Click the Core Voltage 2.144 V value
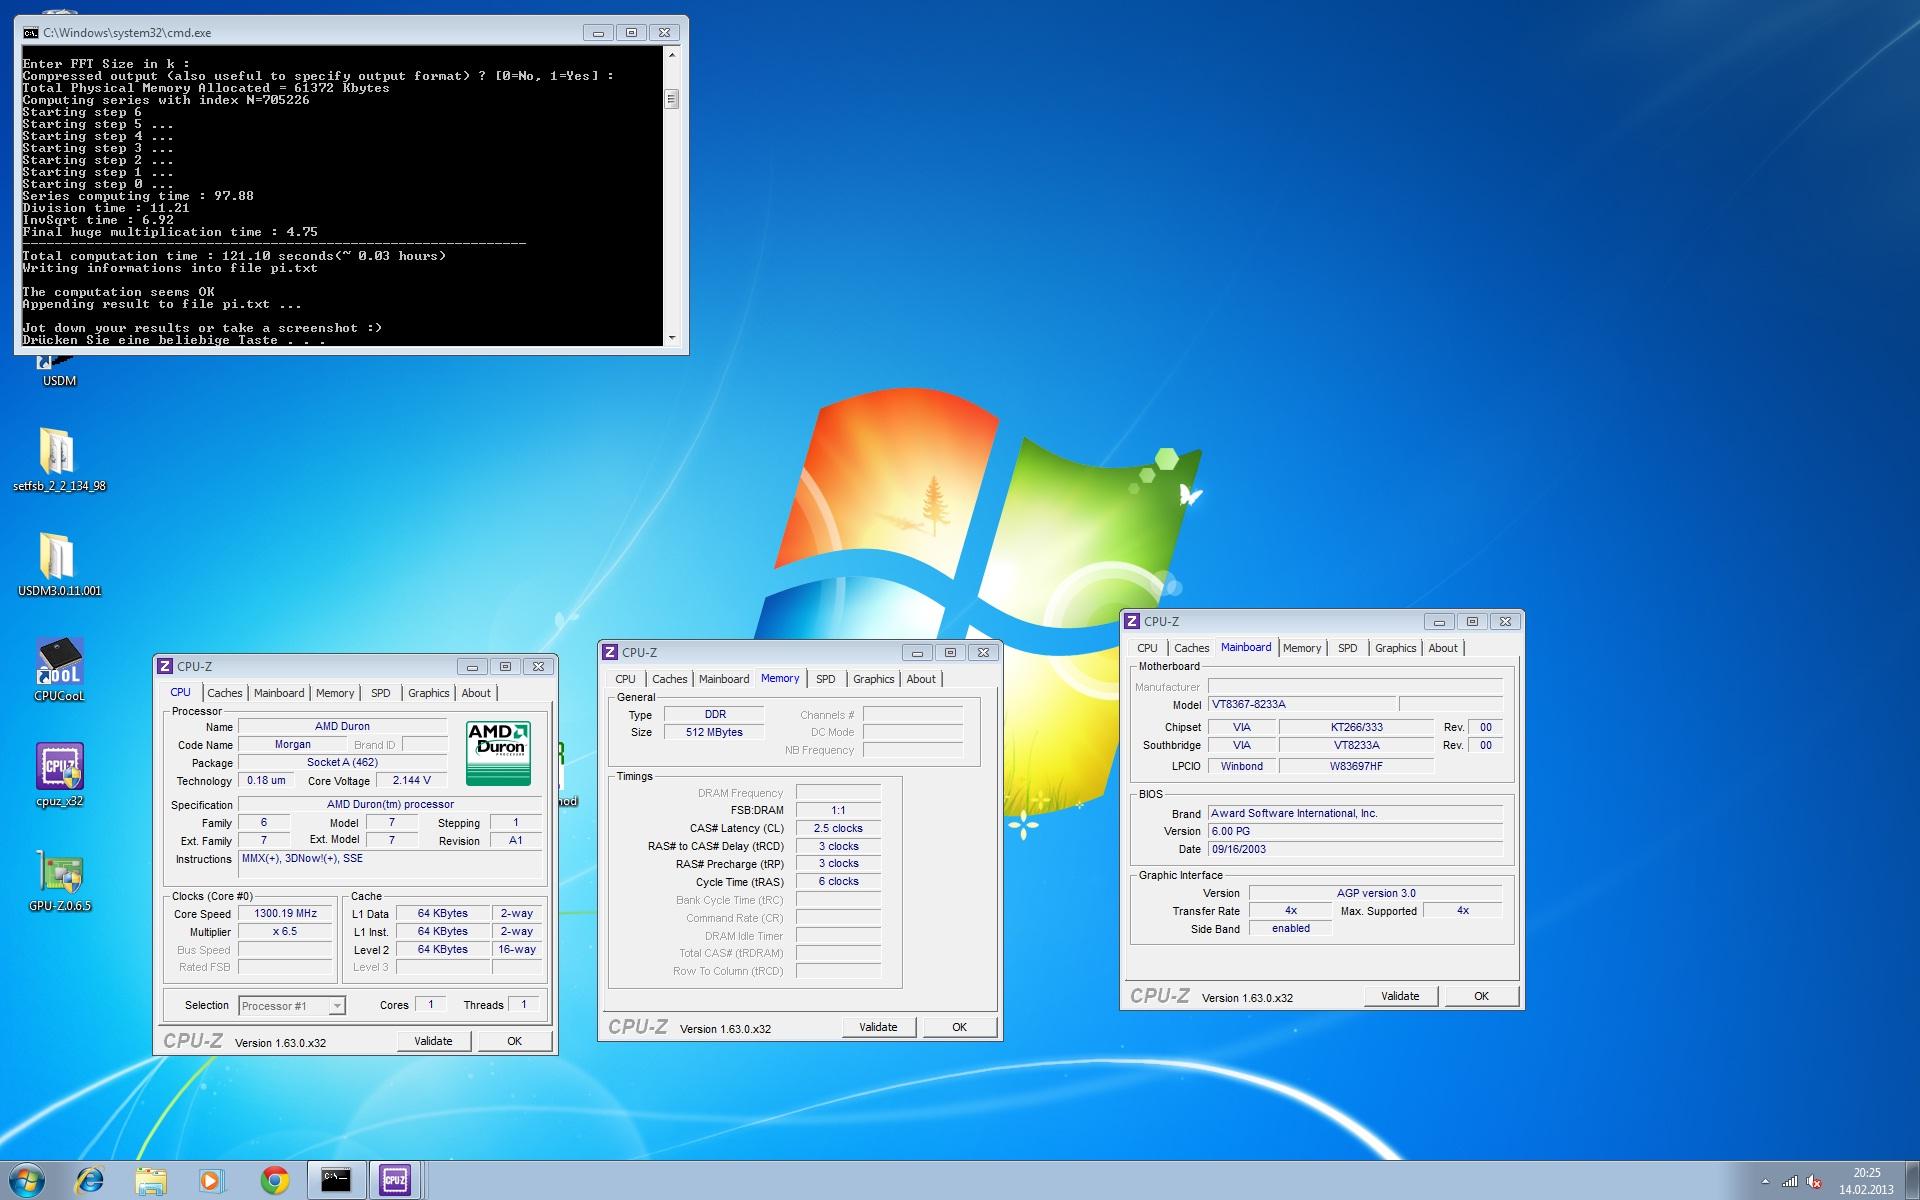Viewport: 1920px width, 1200px height. click(x=411, y=780)
